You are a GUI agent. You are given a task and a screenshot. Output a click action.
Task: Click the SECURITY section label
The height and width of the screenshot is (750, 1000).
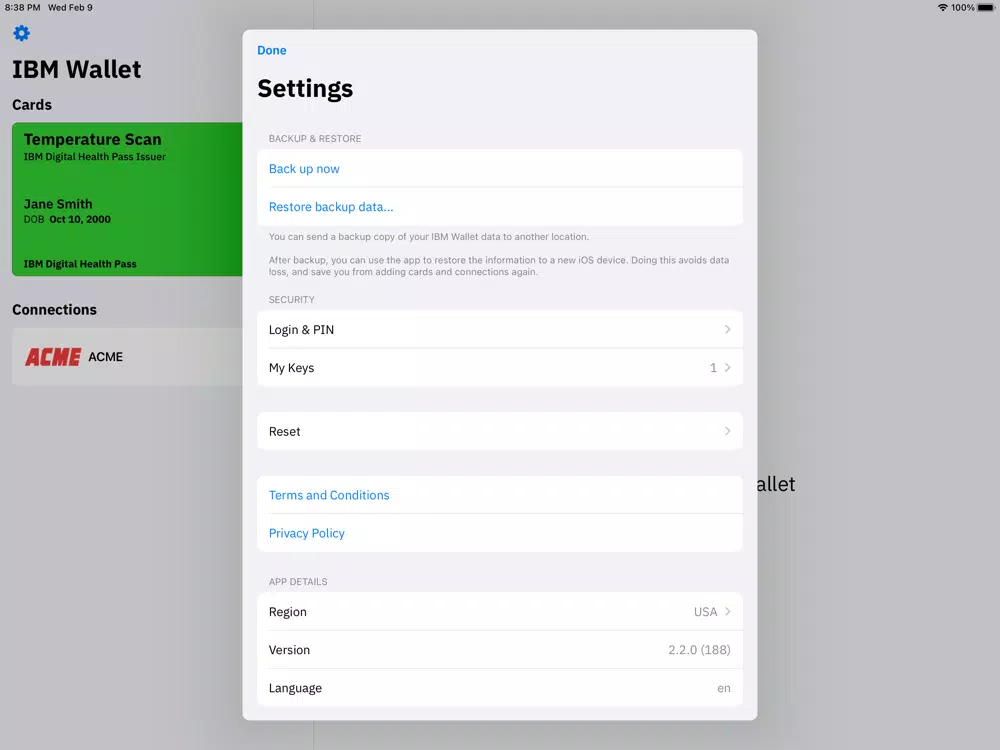(291, 300)
